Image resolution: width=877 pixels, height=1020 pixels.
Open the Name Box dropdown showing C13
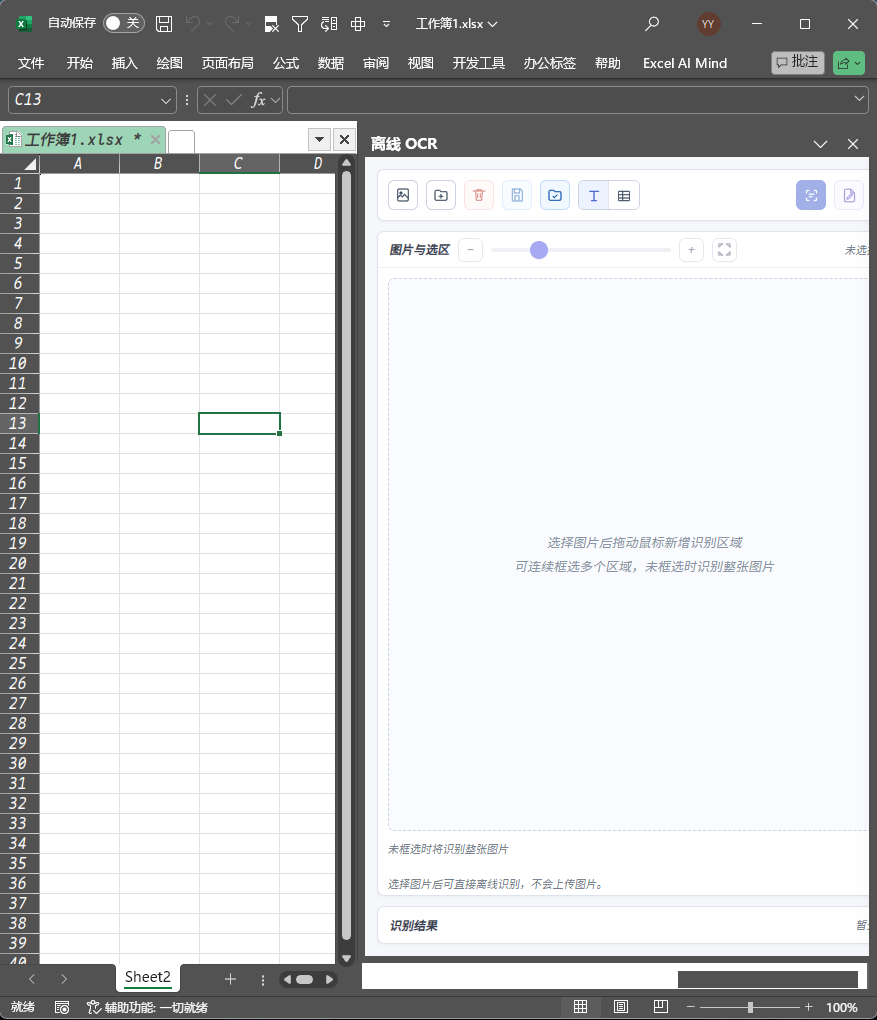[165, 100]
